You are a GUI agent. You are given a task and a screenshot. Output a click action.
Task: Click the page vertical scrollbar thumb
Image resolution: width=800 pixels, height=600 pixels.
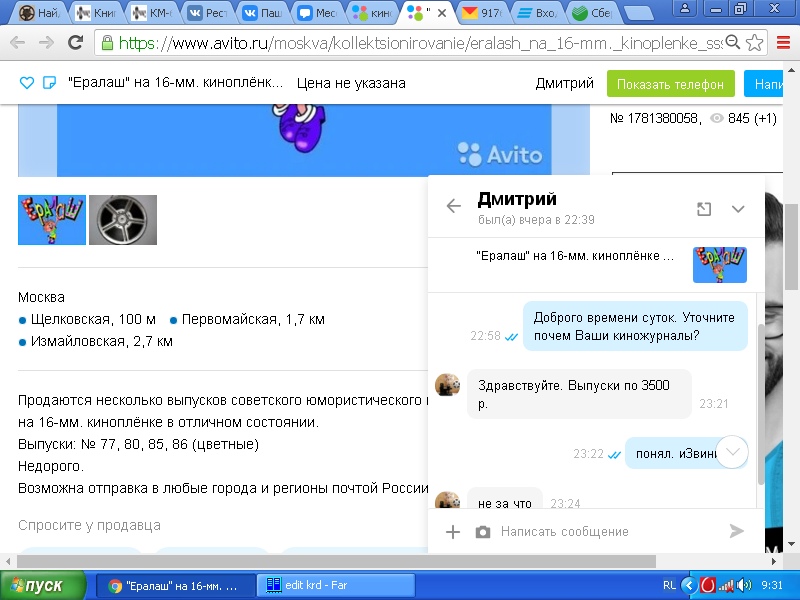791,246
